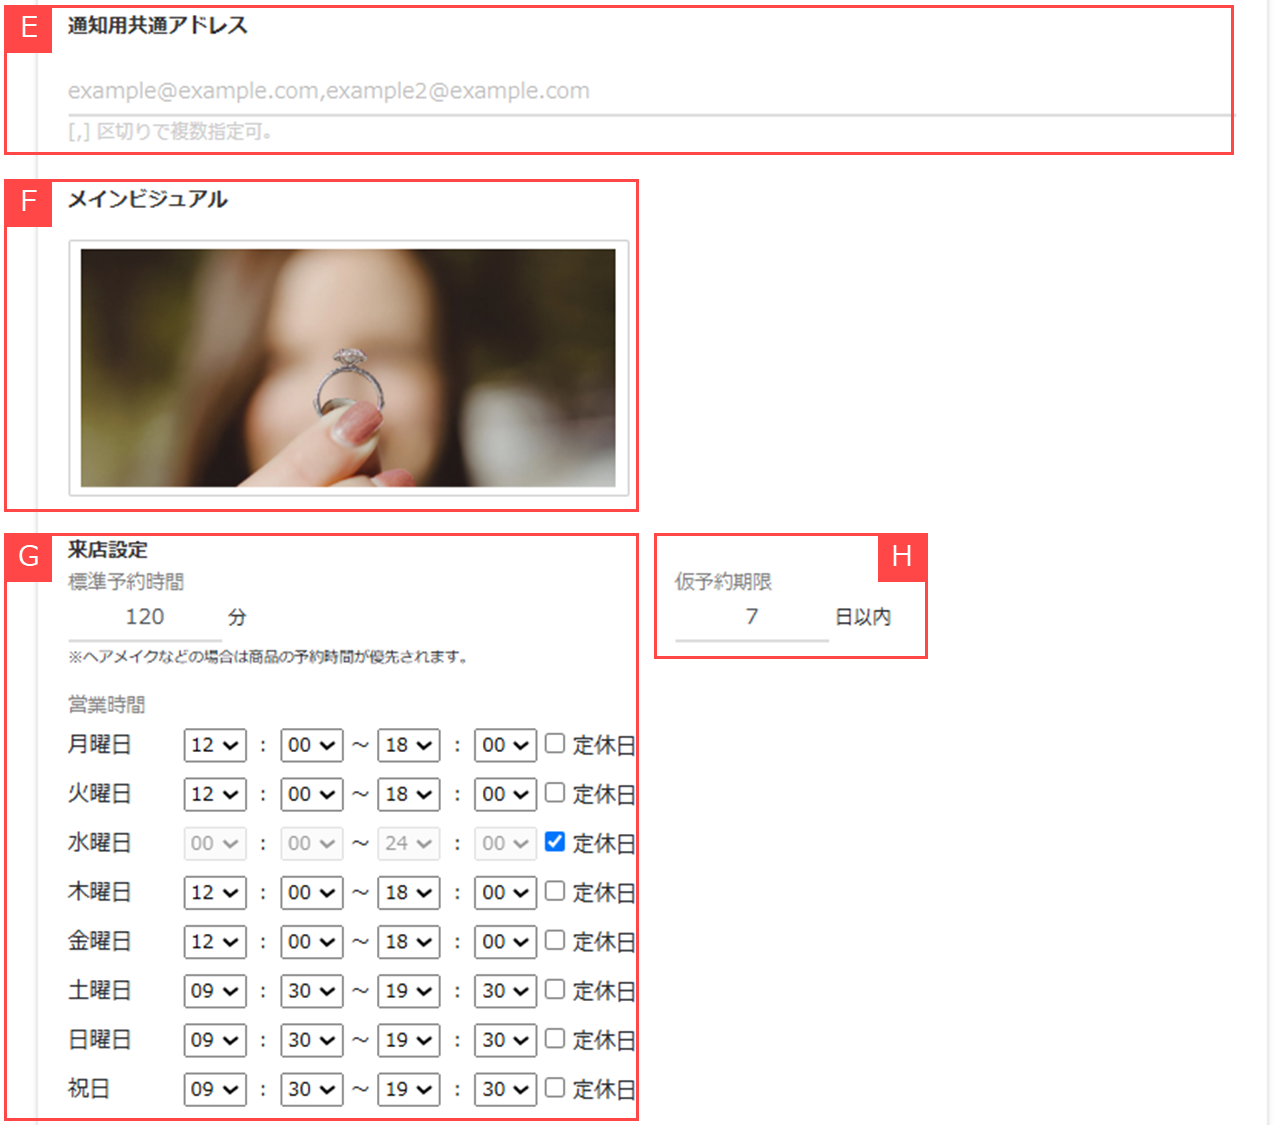Open Thursday opening minute dropdown

point(312,892)
